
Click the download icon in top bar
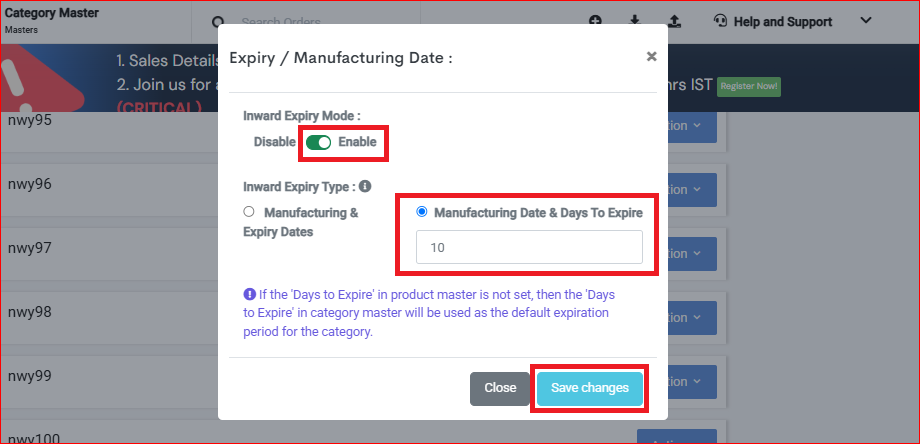pos(634,21)
